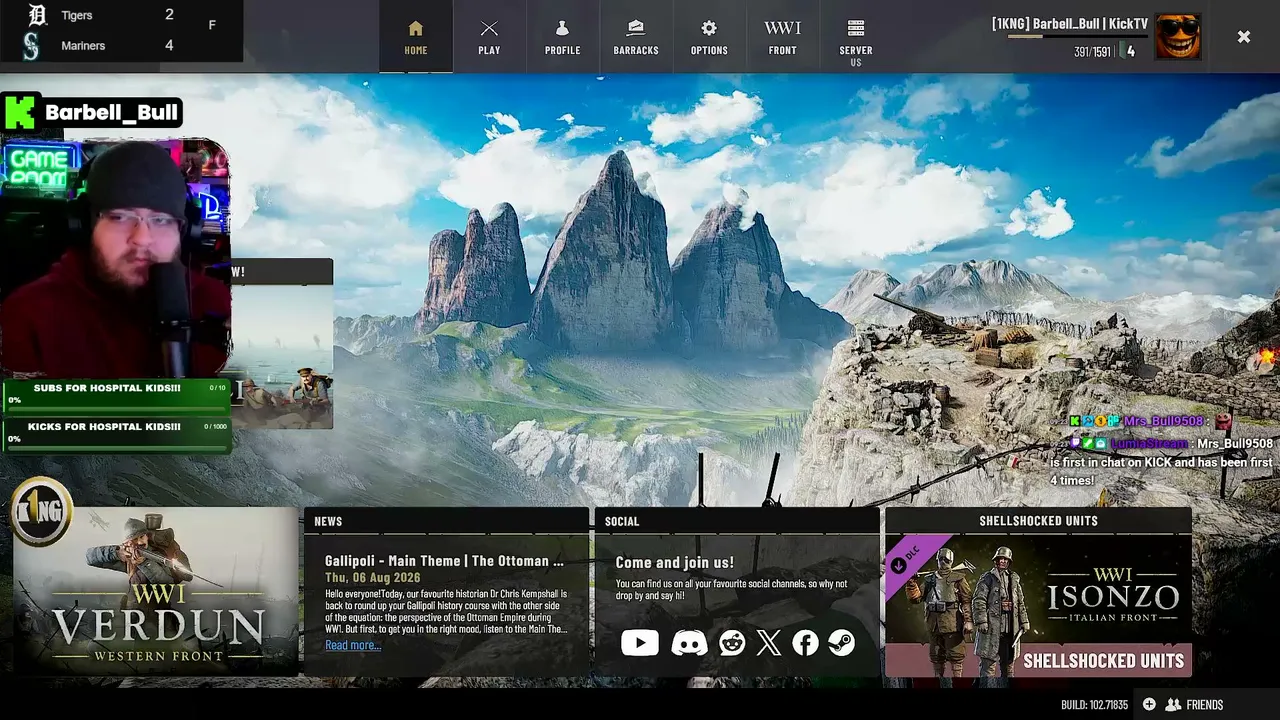
Task: Close the game menu with the X
Action: coord(1243,37)
